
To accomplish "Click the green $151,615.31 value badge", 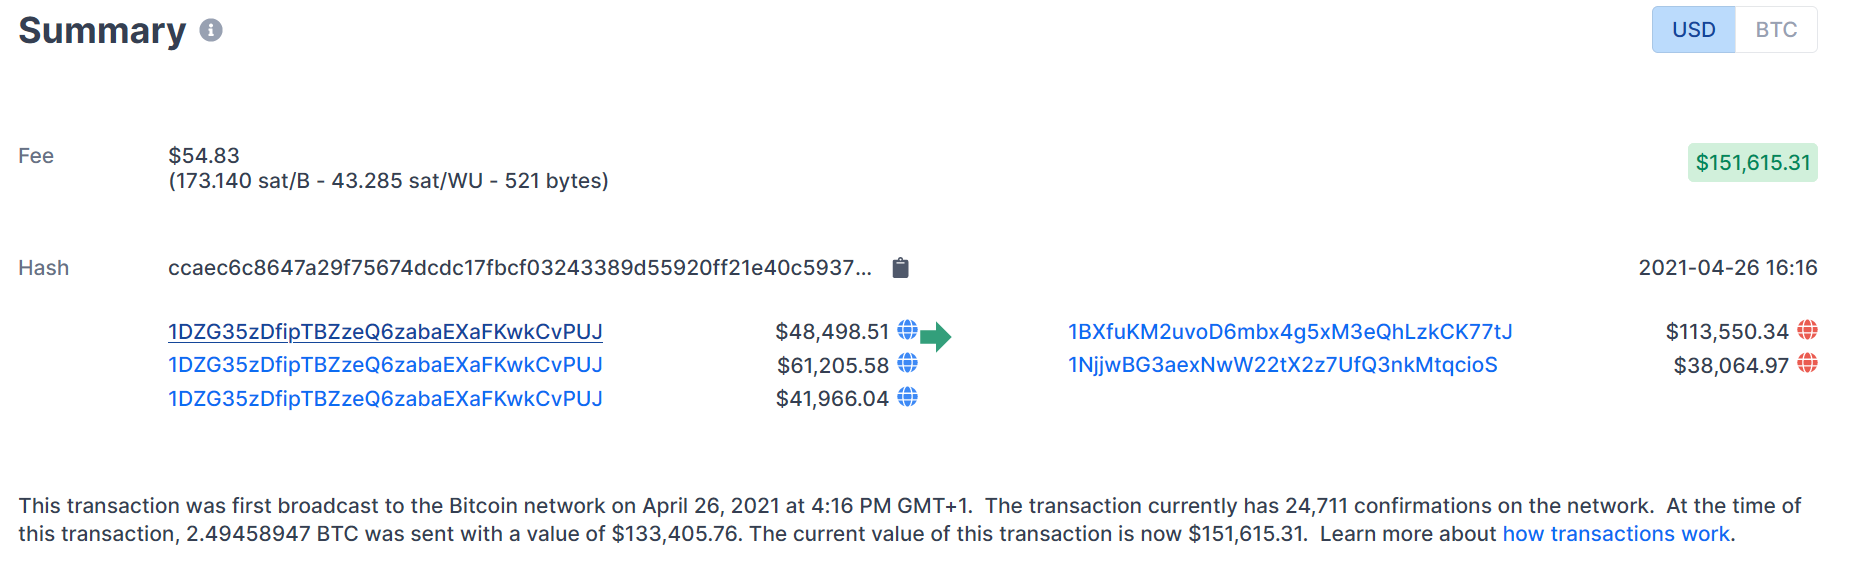I will 1752,163.
